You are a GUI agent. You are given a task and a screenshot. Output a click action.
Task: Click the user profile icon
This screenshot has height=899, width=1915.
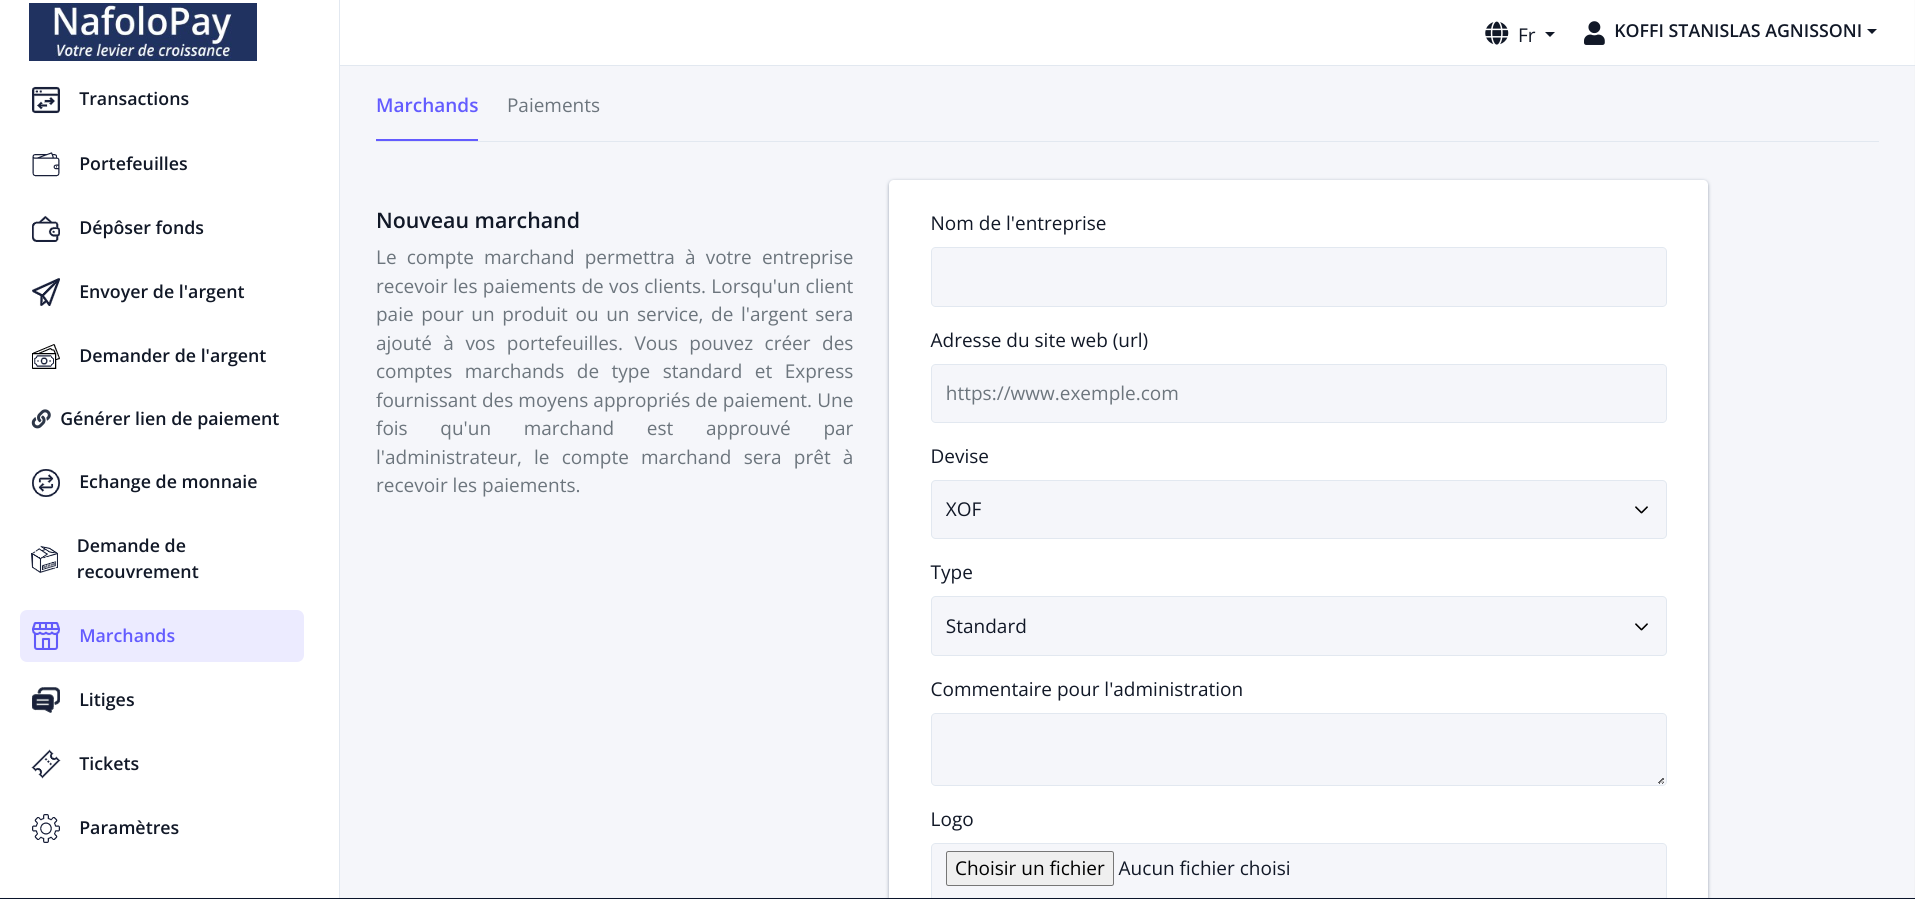[1595, 33]
